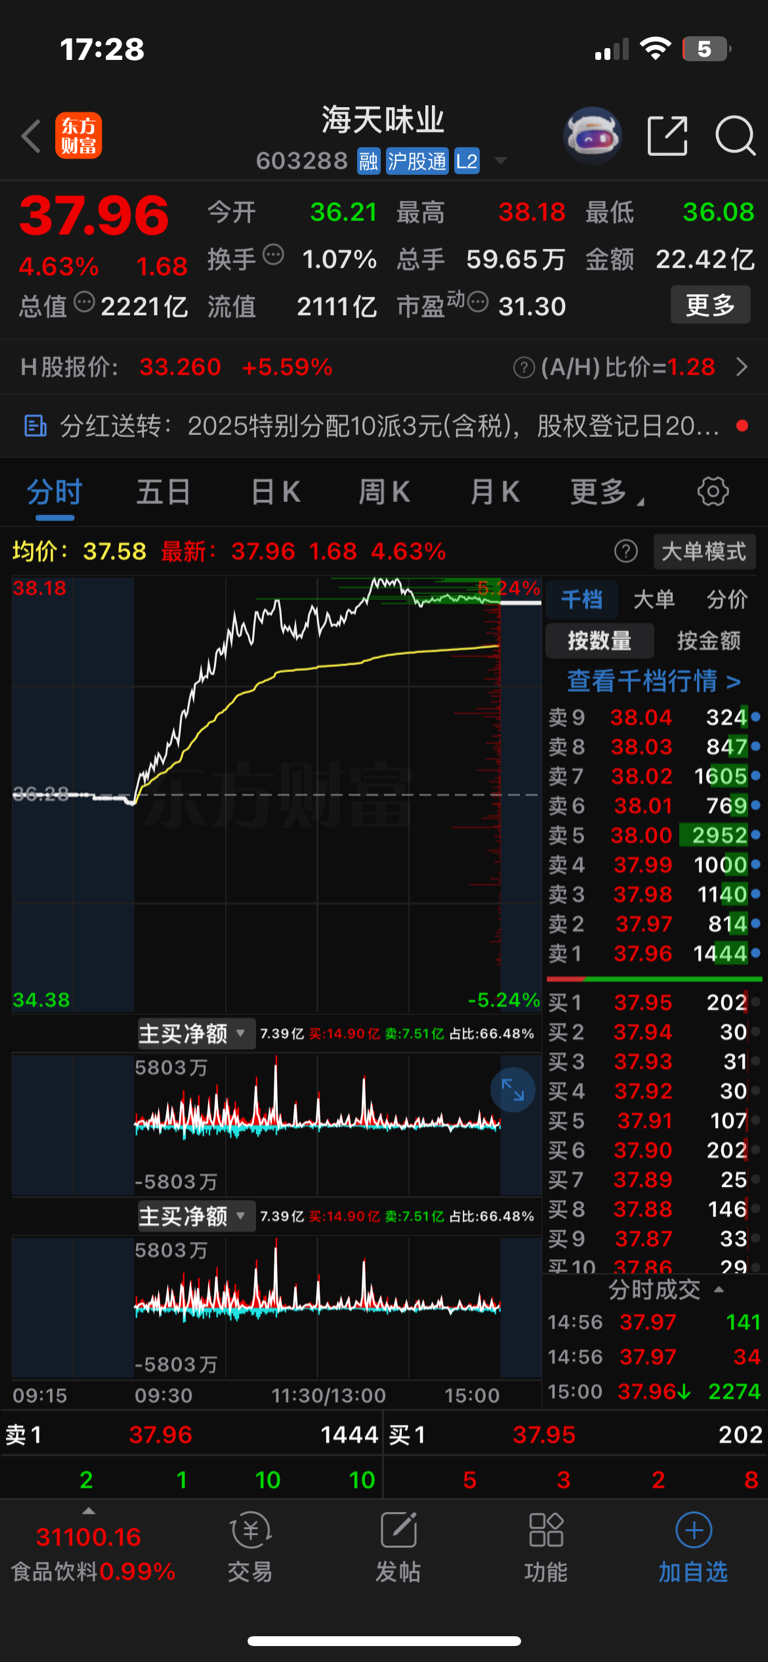The image size is (768, 1663).
Task: Open the dividend notice document icon
Action: pos(35,427)
